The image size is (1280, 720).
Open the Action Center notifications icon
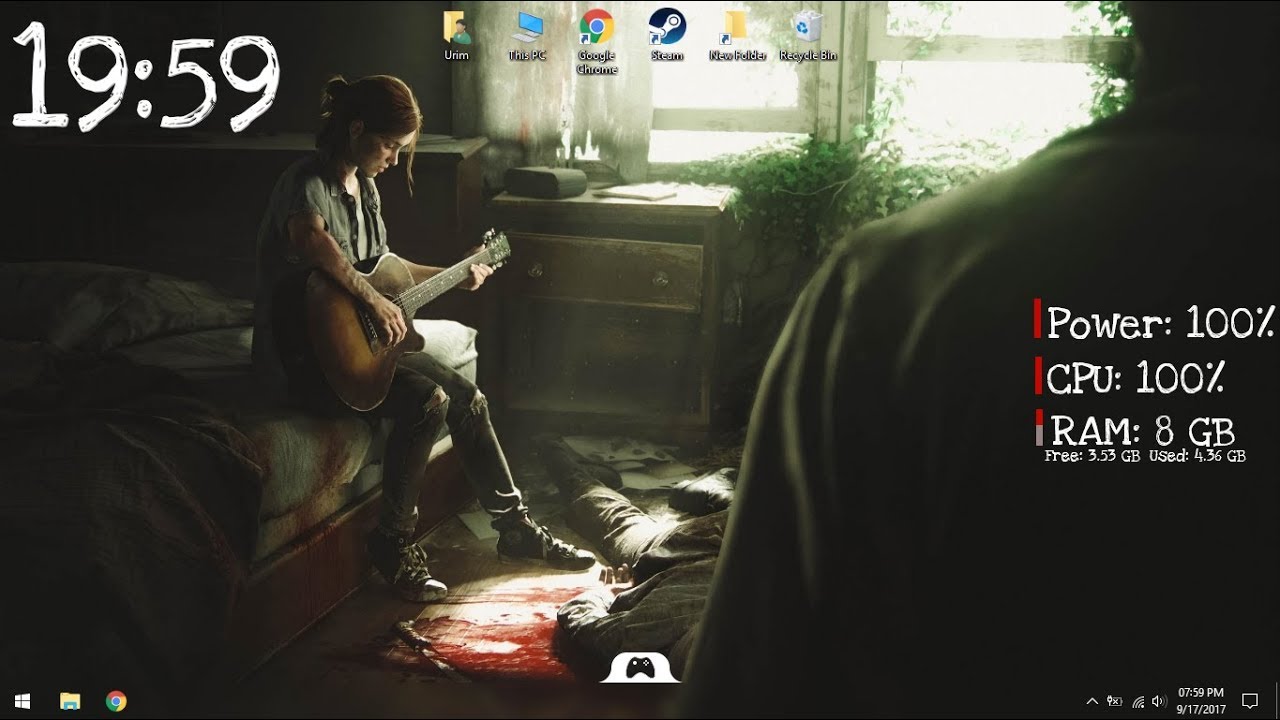1250,701
